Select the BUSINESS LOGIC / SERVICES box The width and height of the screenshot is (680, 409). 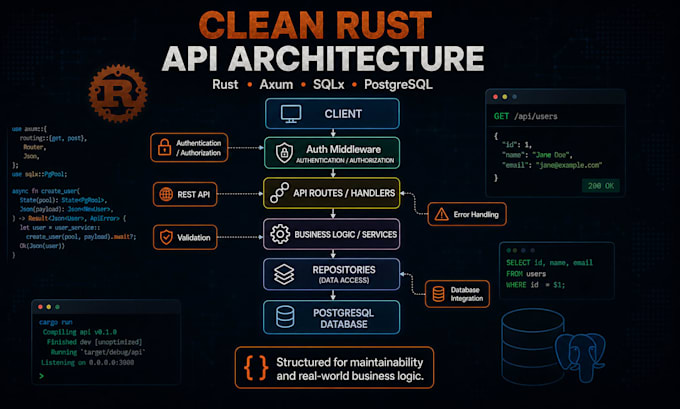pyautogui.click(x=332, y=234)
